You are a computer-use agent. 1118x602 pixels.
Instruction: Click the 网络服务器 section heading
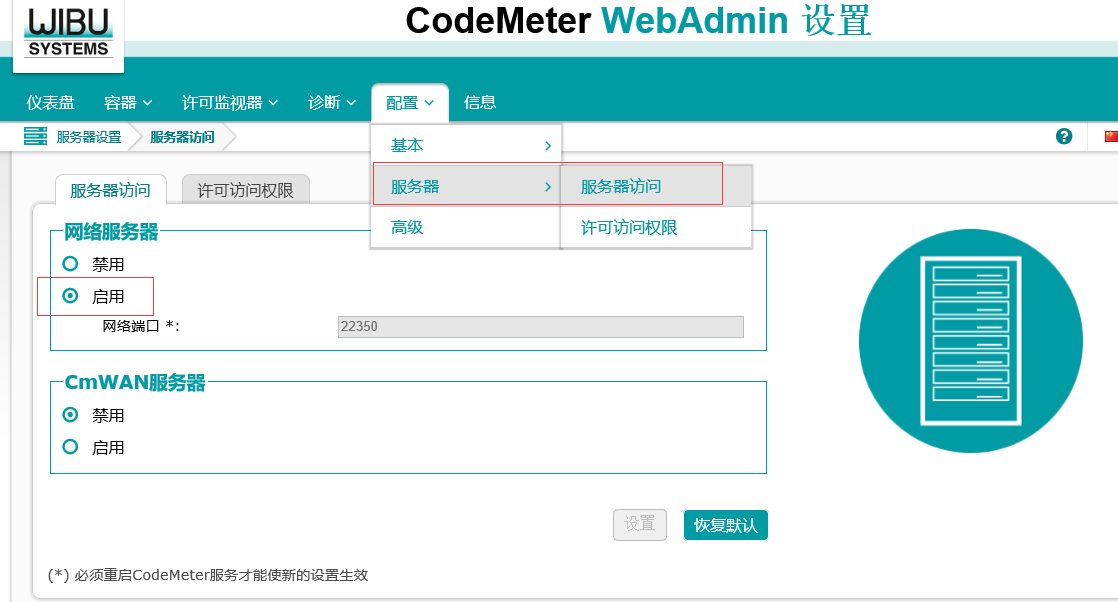click(x=111, y=232)
